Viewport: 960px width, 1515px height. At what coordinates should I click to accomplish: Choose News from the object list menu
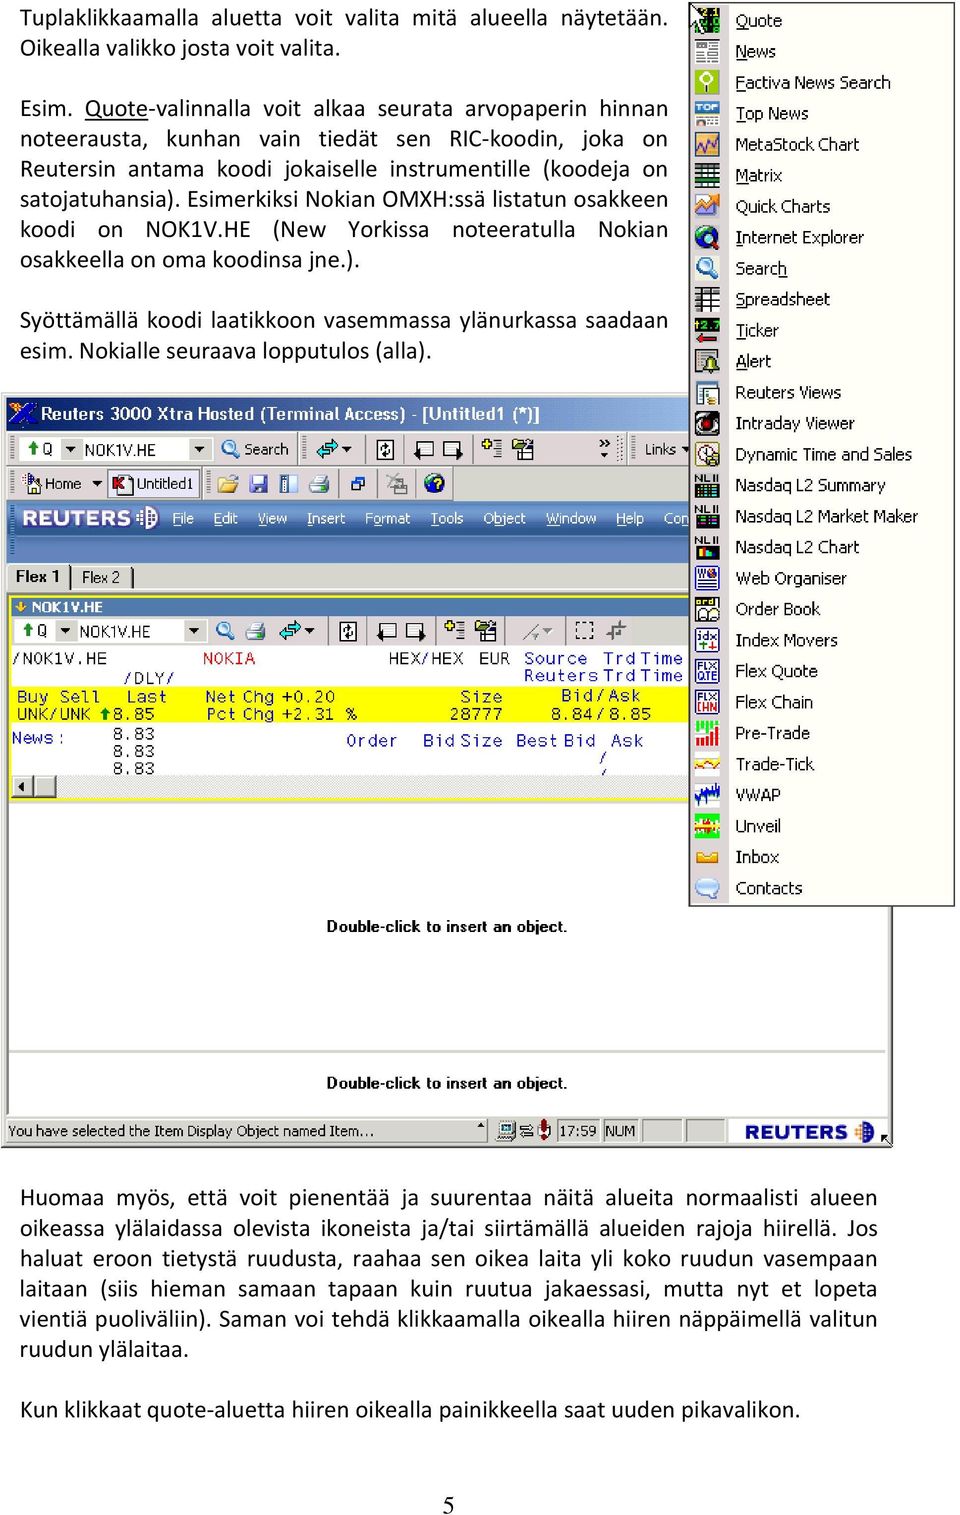click(x=755, y=52)
